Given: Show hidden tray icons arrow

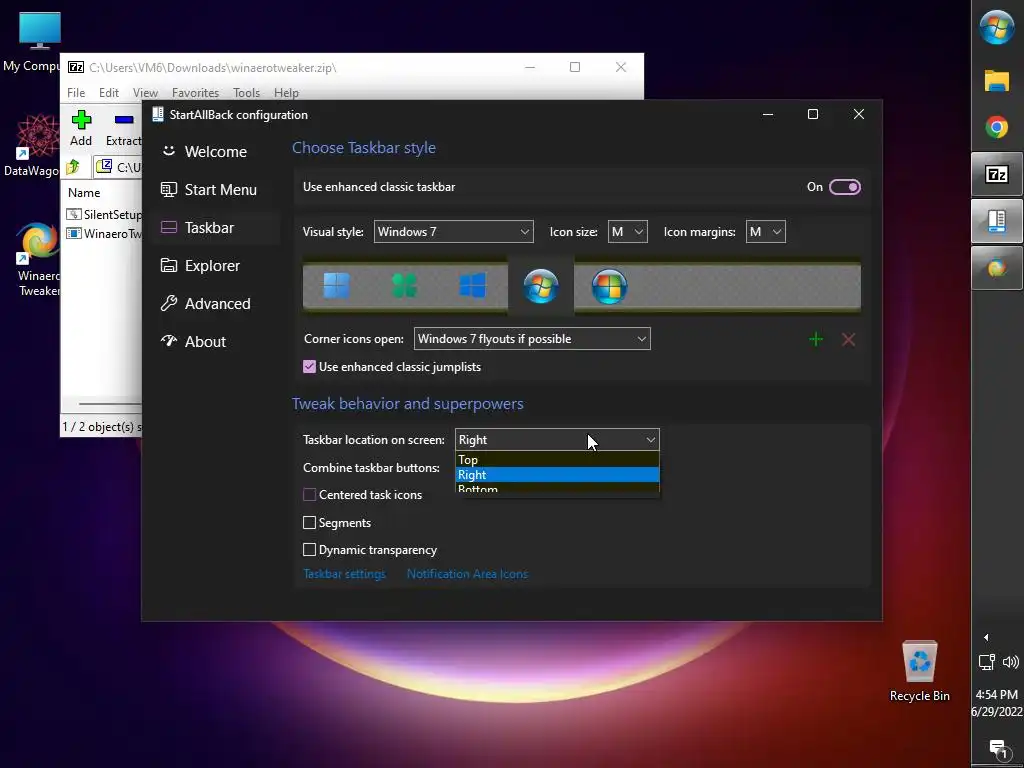Looking at the screenshot, I should pyautogui.click(x=986, y=637).
